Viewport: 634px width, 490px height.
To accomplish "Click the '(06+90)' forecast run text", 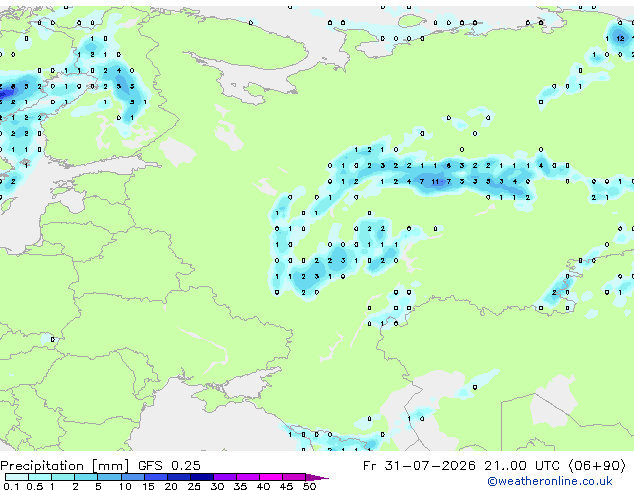I will pyautogui.click(x=597, y=466).
